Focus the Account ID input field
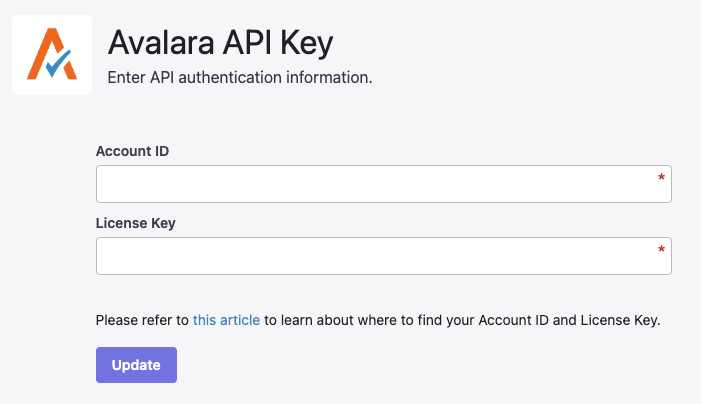Viewport: 701px width, 404px height. [x=370, y=184]
